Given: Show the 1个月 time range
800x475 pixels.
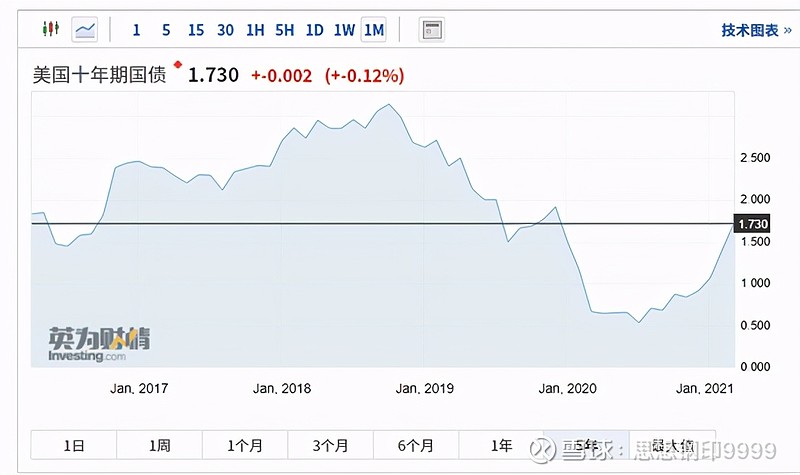Looking at the screenshot, I should [x=245, y=445].
